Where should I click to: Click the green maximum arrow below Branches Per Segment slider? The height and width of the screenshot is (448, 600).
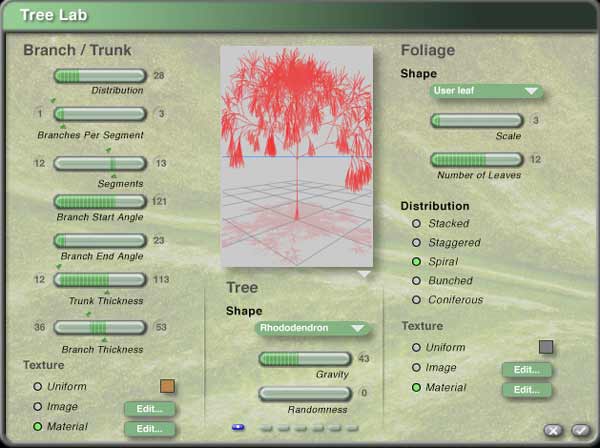click(63, 126)
